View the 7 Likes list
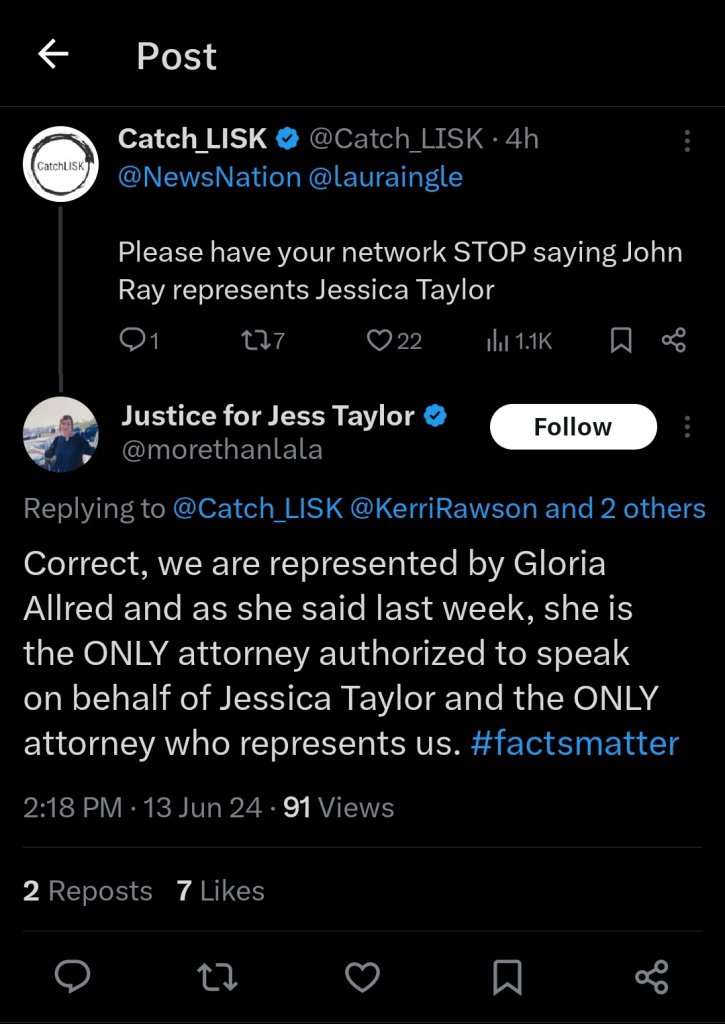The height and width of the screenshot is (1024, 725). pyautogui.click(x=220, y=891)
